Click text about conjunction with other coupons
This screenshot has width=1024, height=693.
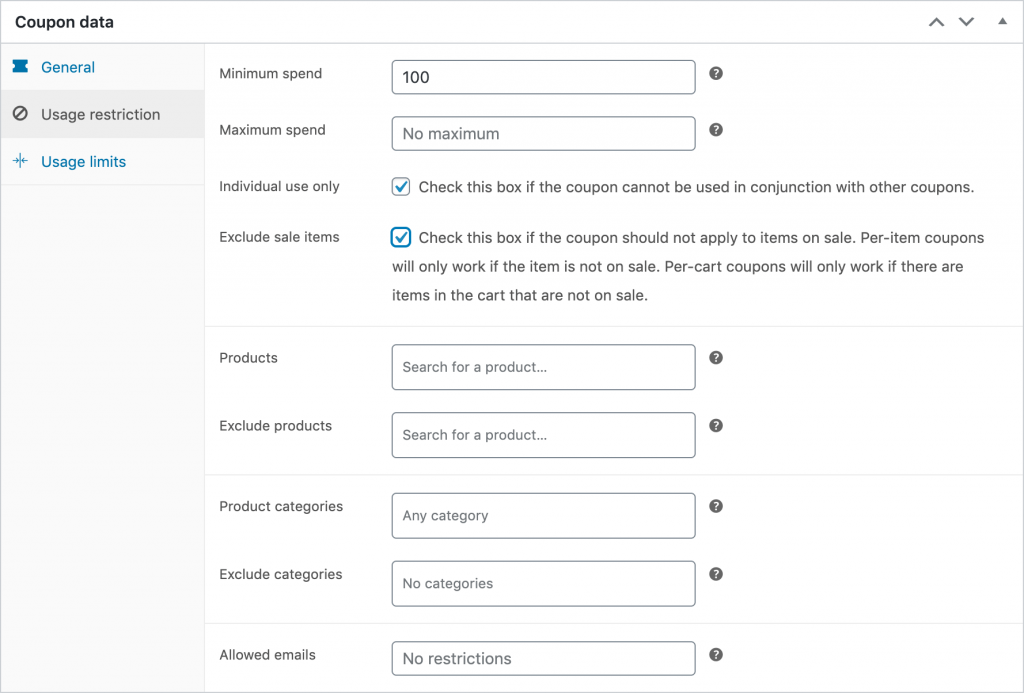click(x=696, y=187)
